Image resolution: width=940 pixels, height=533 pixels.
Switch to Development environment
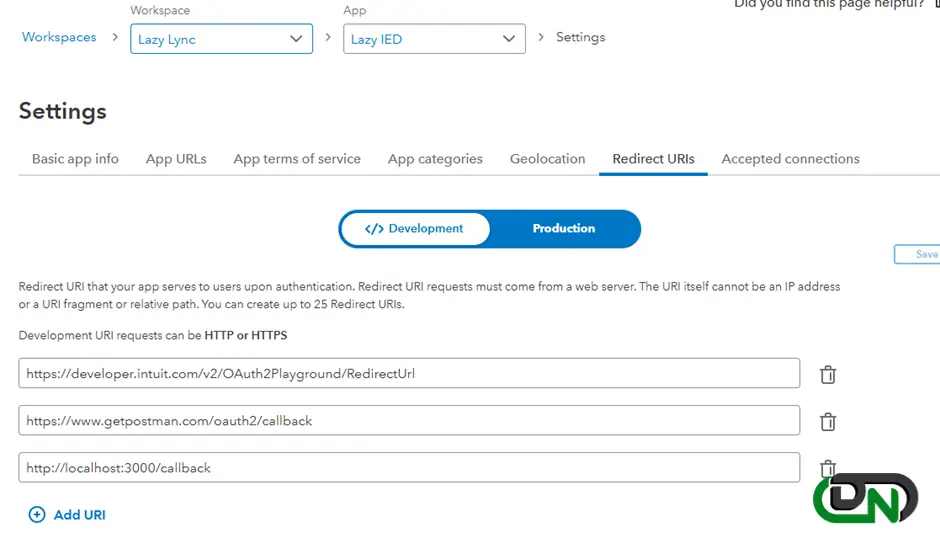415,228
